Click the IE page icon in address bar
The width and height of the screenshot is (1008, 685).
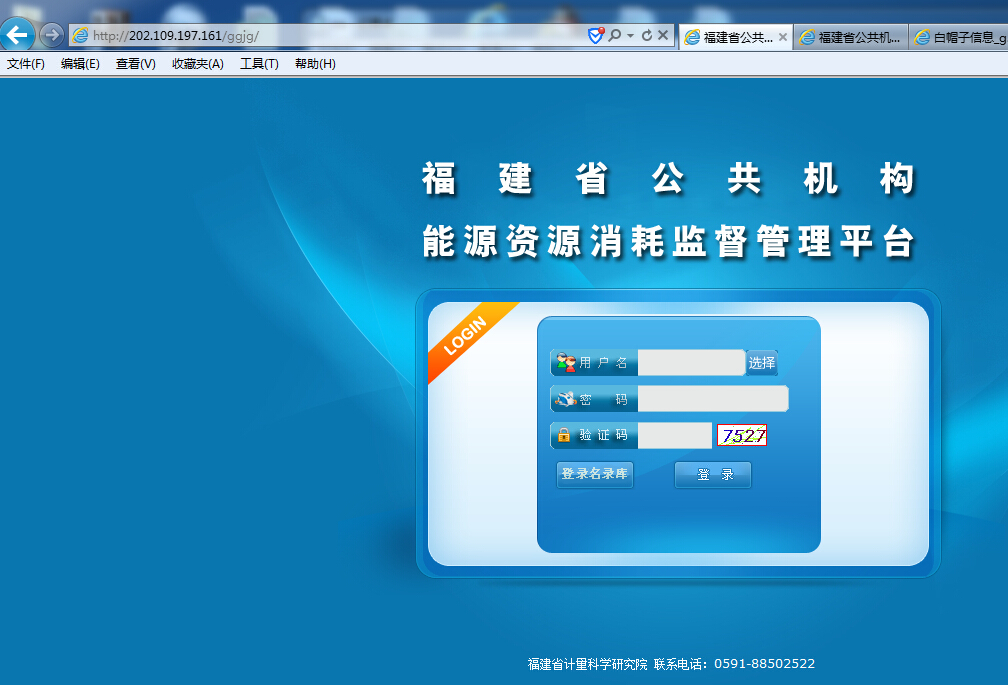point(80,36)
